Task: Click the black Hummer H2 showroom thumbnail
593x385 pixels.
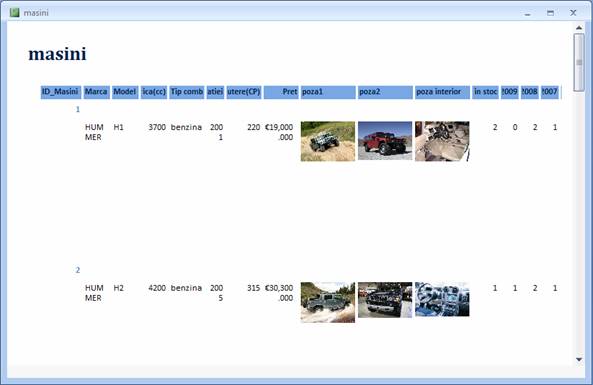Action: coord(385,300)
